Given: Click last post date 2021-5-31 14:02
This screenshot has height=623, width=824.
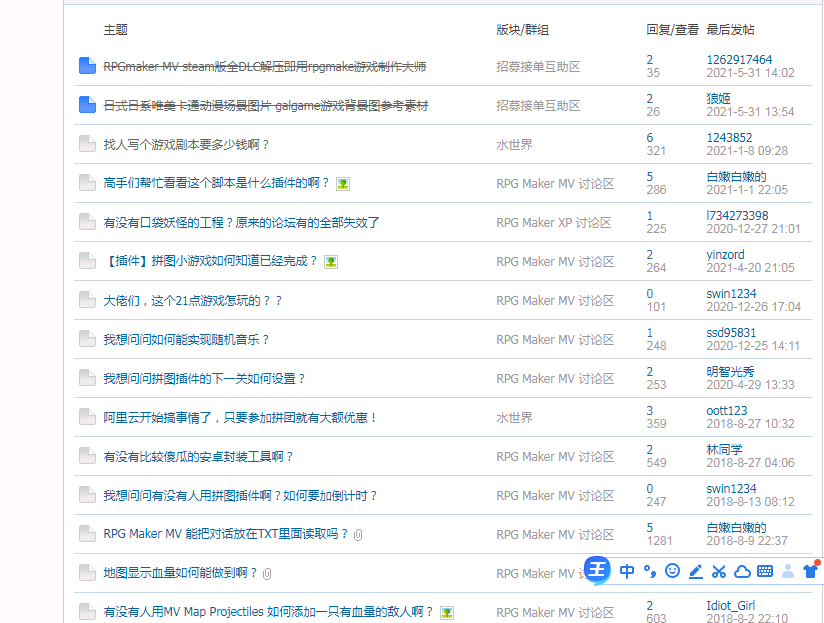Looking at the screenshot, I should (750, 72).
